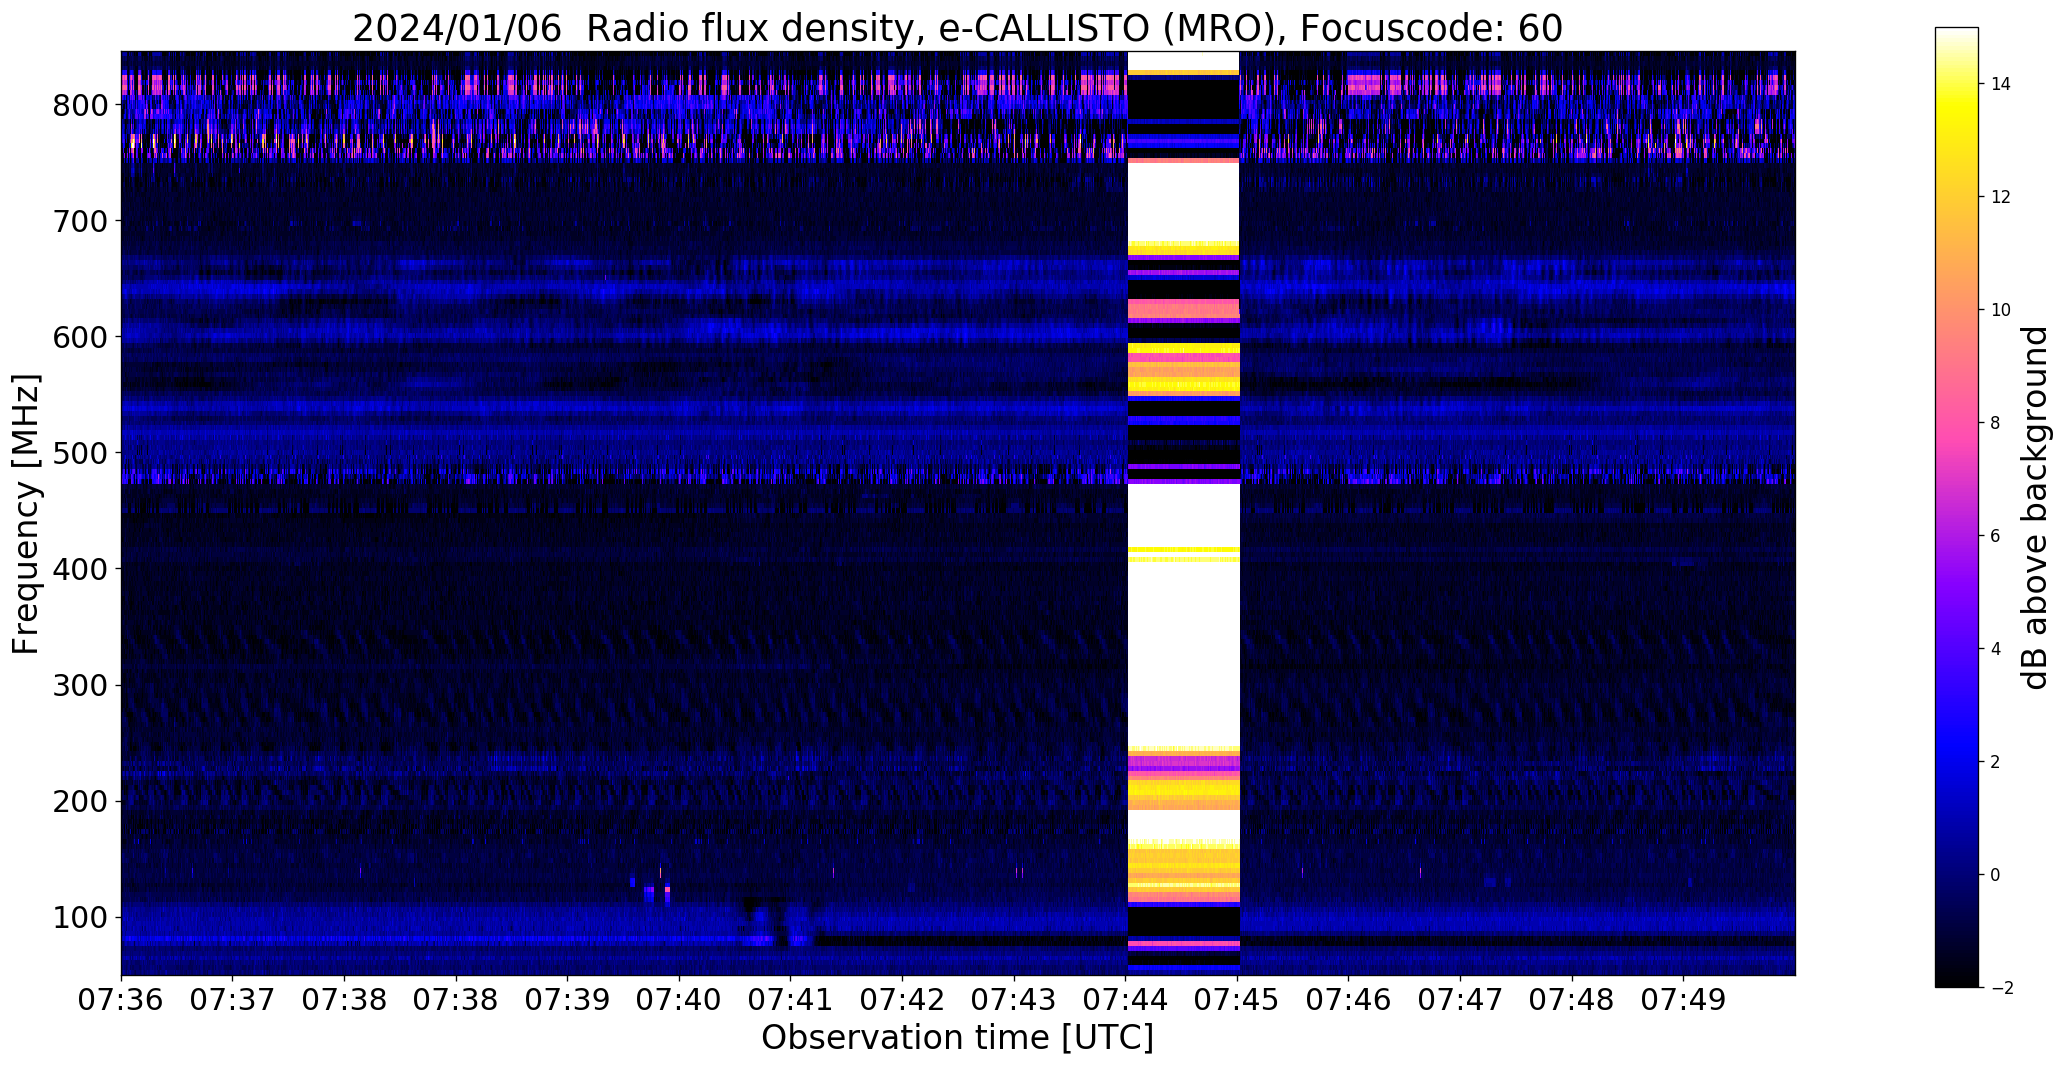Click the 07:46 time tick label
Viewport: 2066px width, 1067px height.
click(1349, 1000)
